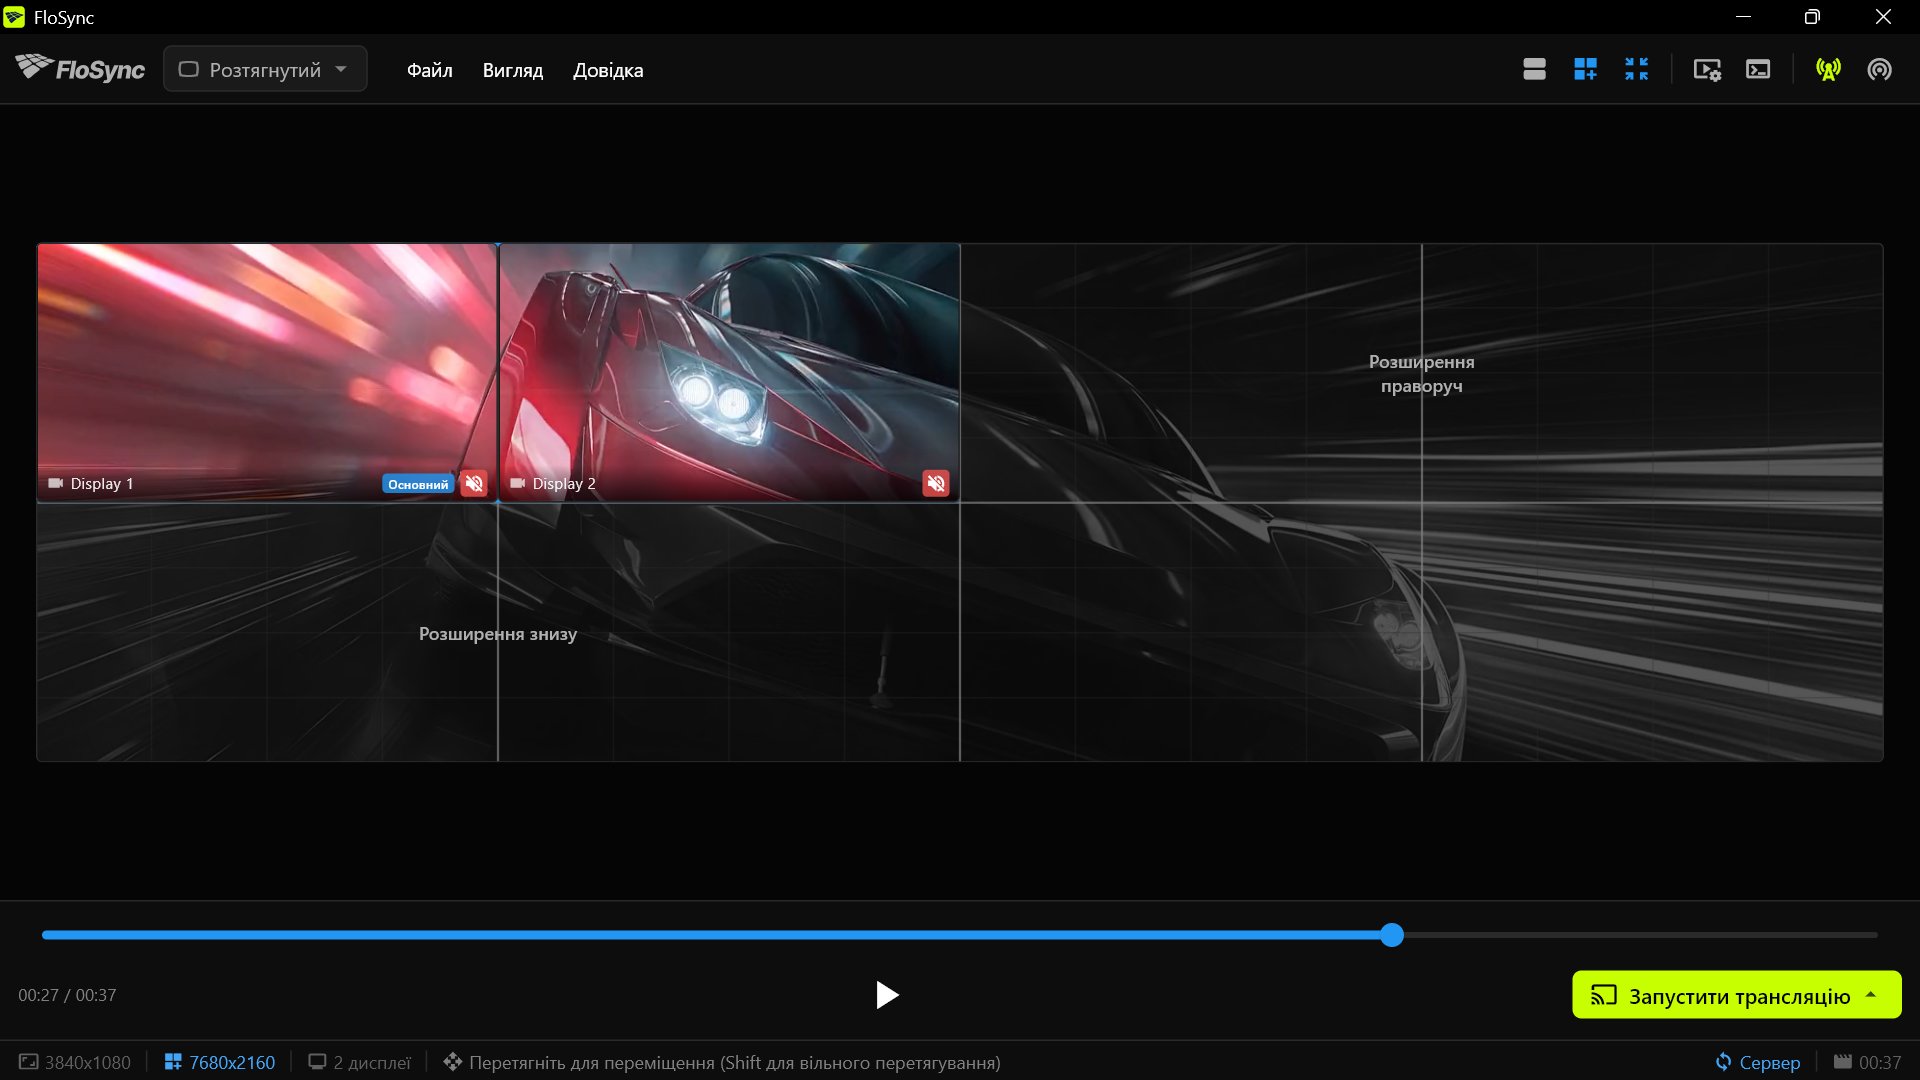
Task: Click the green broadcast tower icon
Action: [1828, 69]
